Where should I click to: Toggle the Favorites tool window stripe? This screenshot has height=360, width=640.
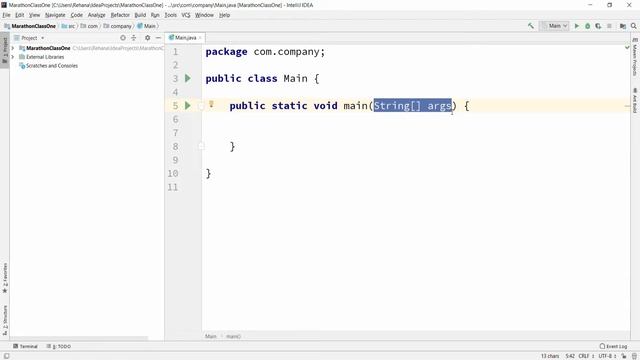(x=5, y=278)
